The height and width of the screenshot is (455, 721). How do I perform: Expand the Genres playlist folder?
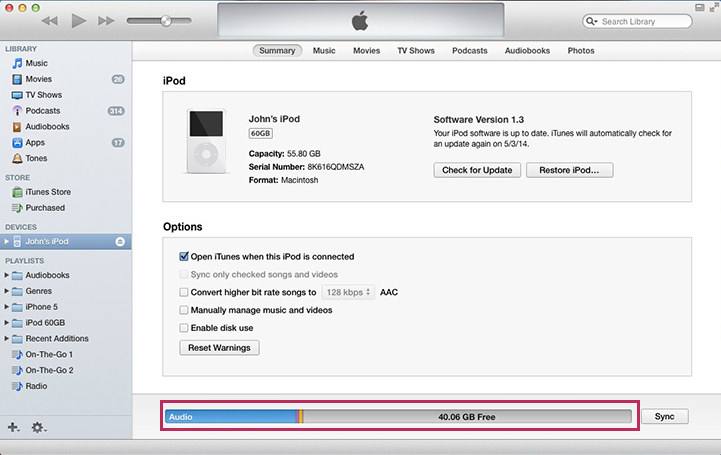pyautogui.click(x=6, y=291)
